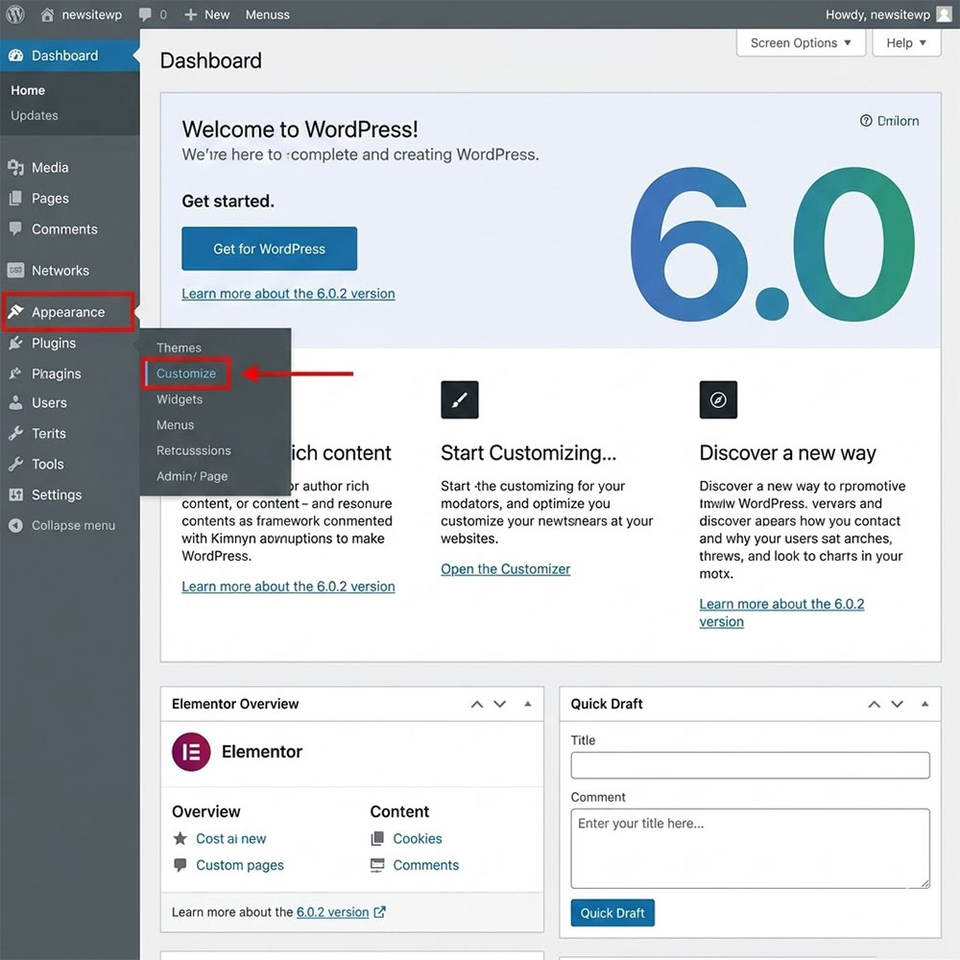Screen dimensions: 960x960
Task: Open Cookies link under Content
Action: [418, 838]
